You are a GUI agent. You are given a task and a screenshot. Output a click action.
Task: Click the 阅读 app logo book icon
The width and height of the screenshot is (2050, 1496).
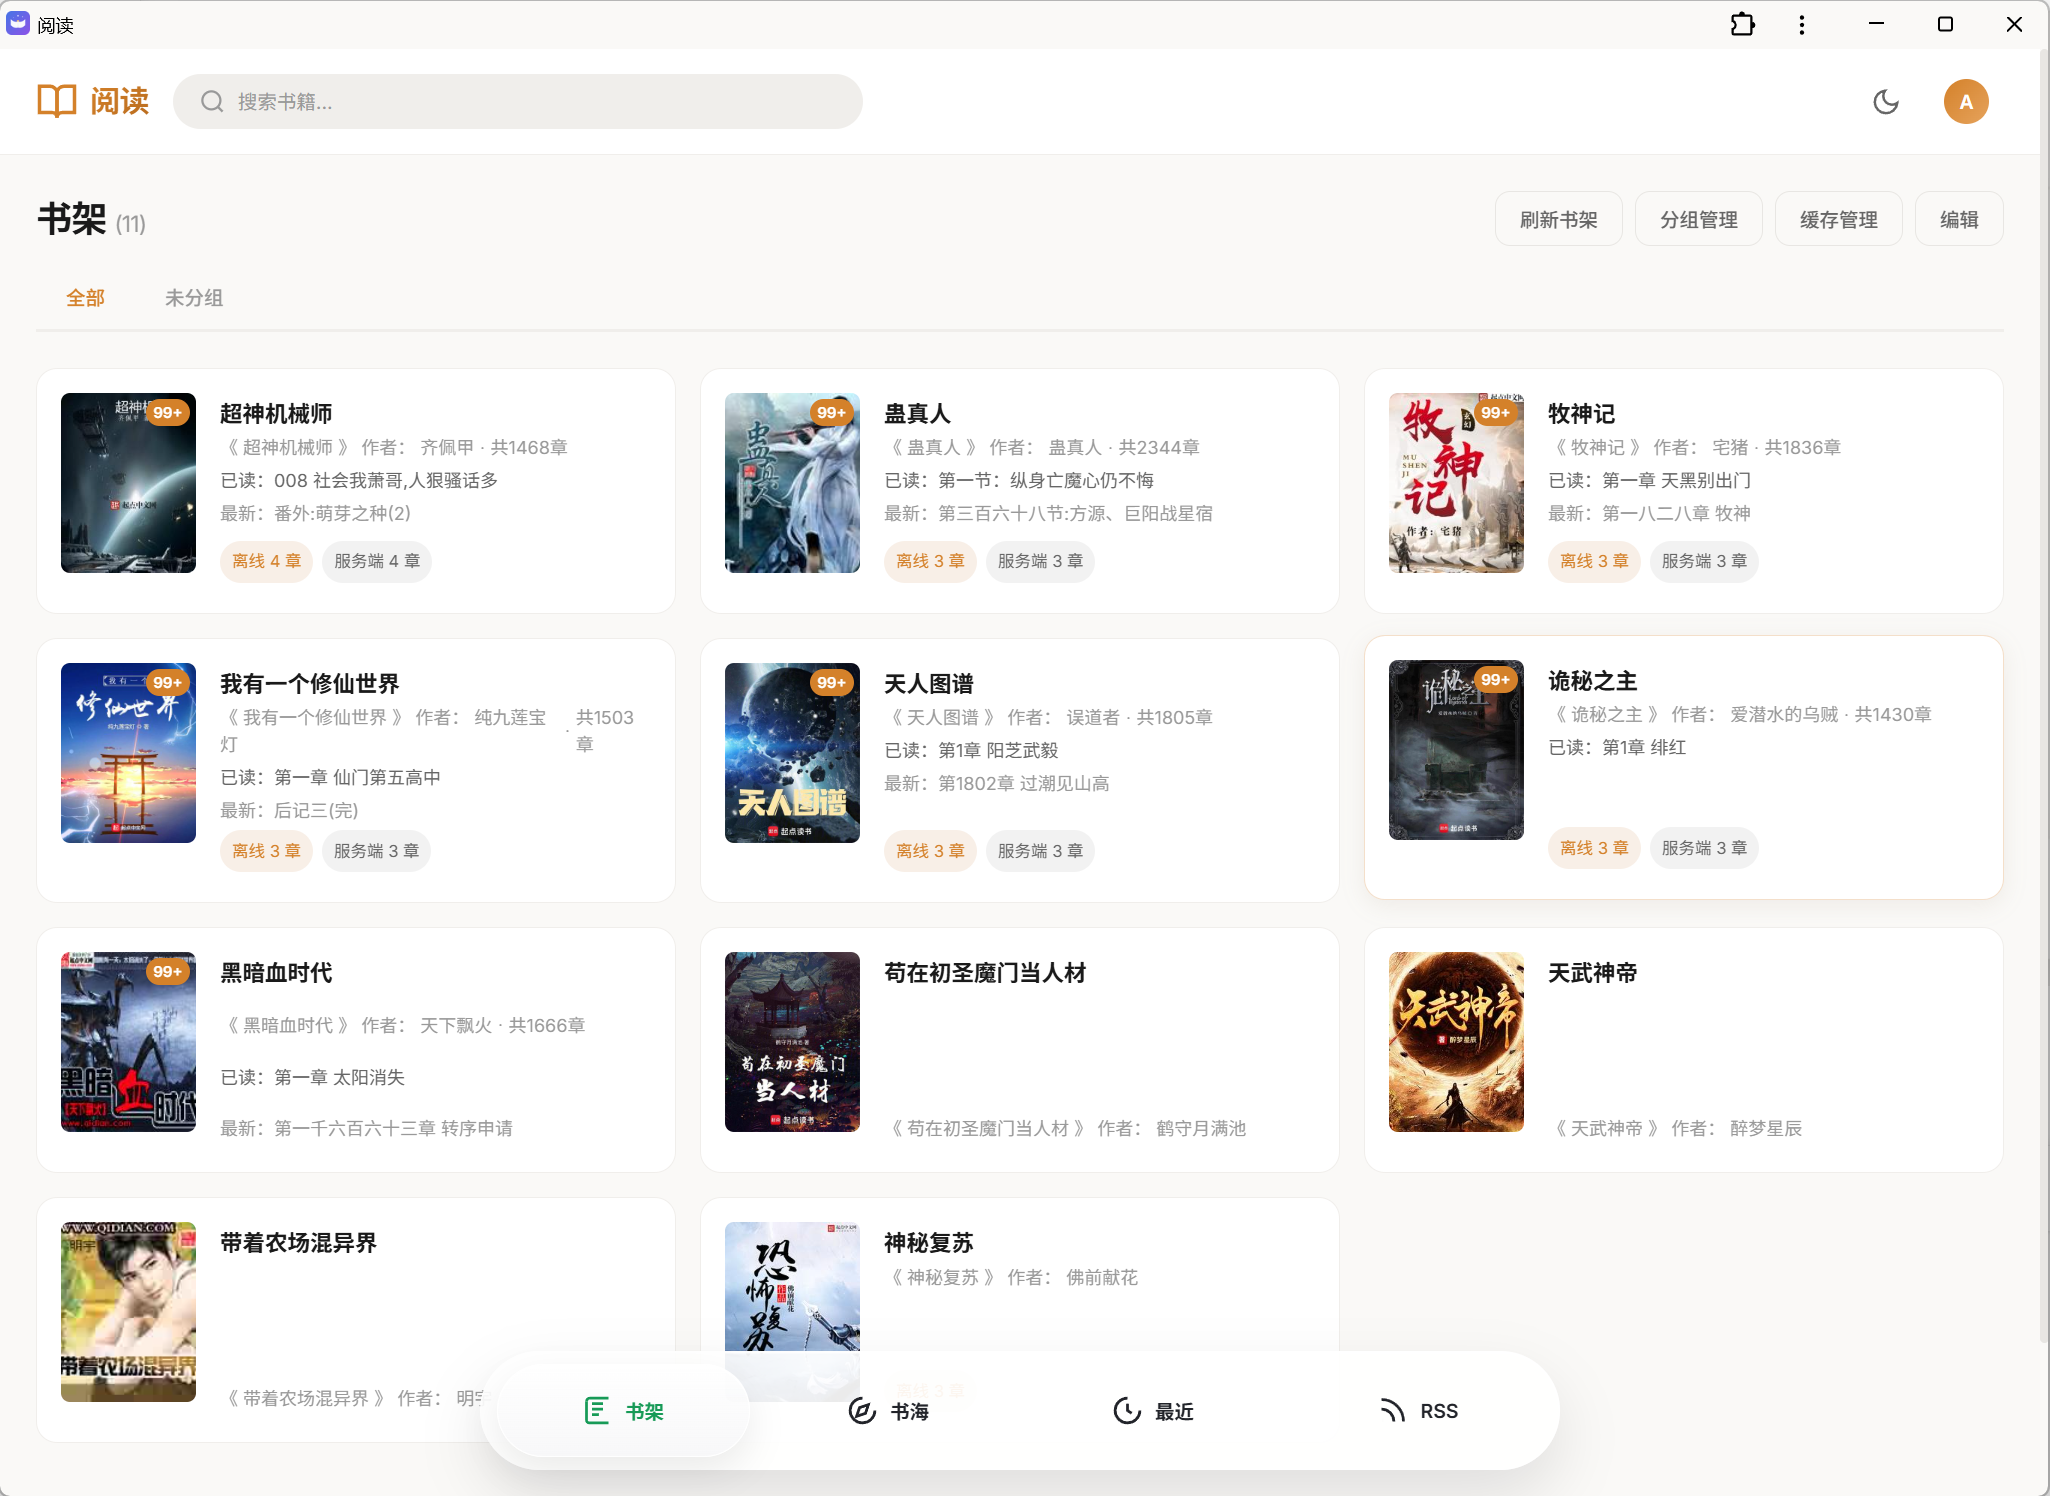pos(56,100)
